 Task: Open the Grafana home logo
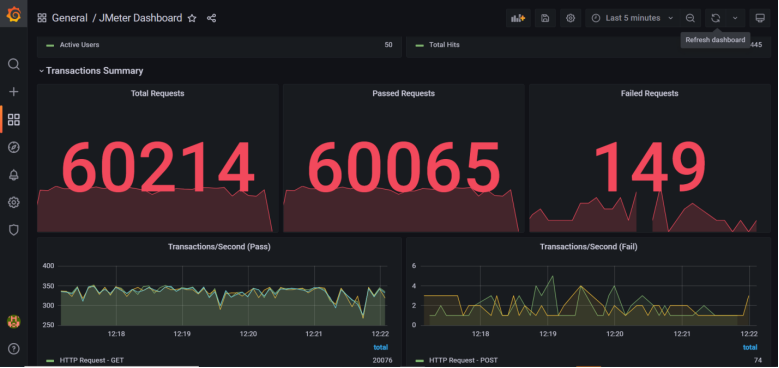13,15
